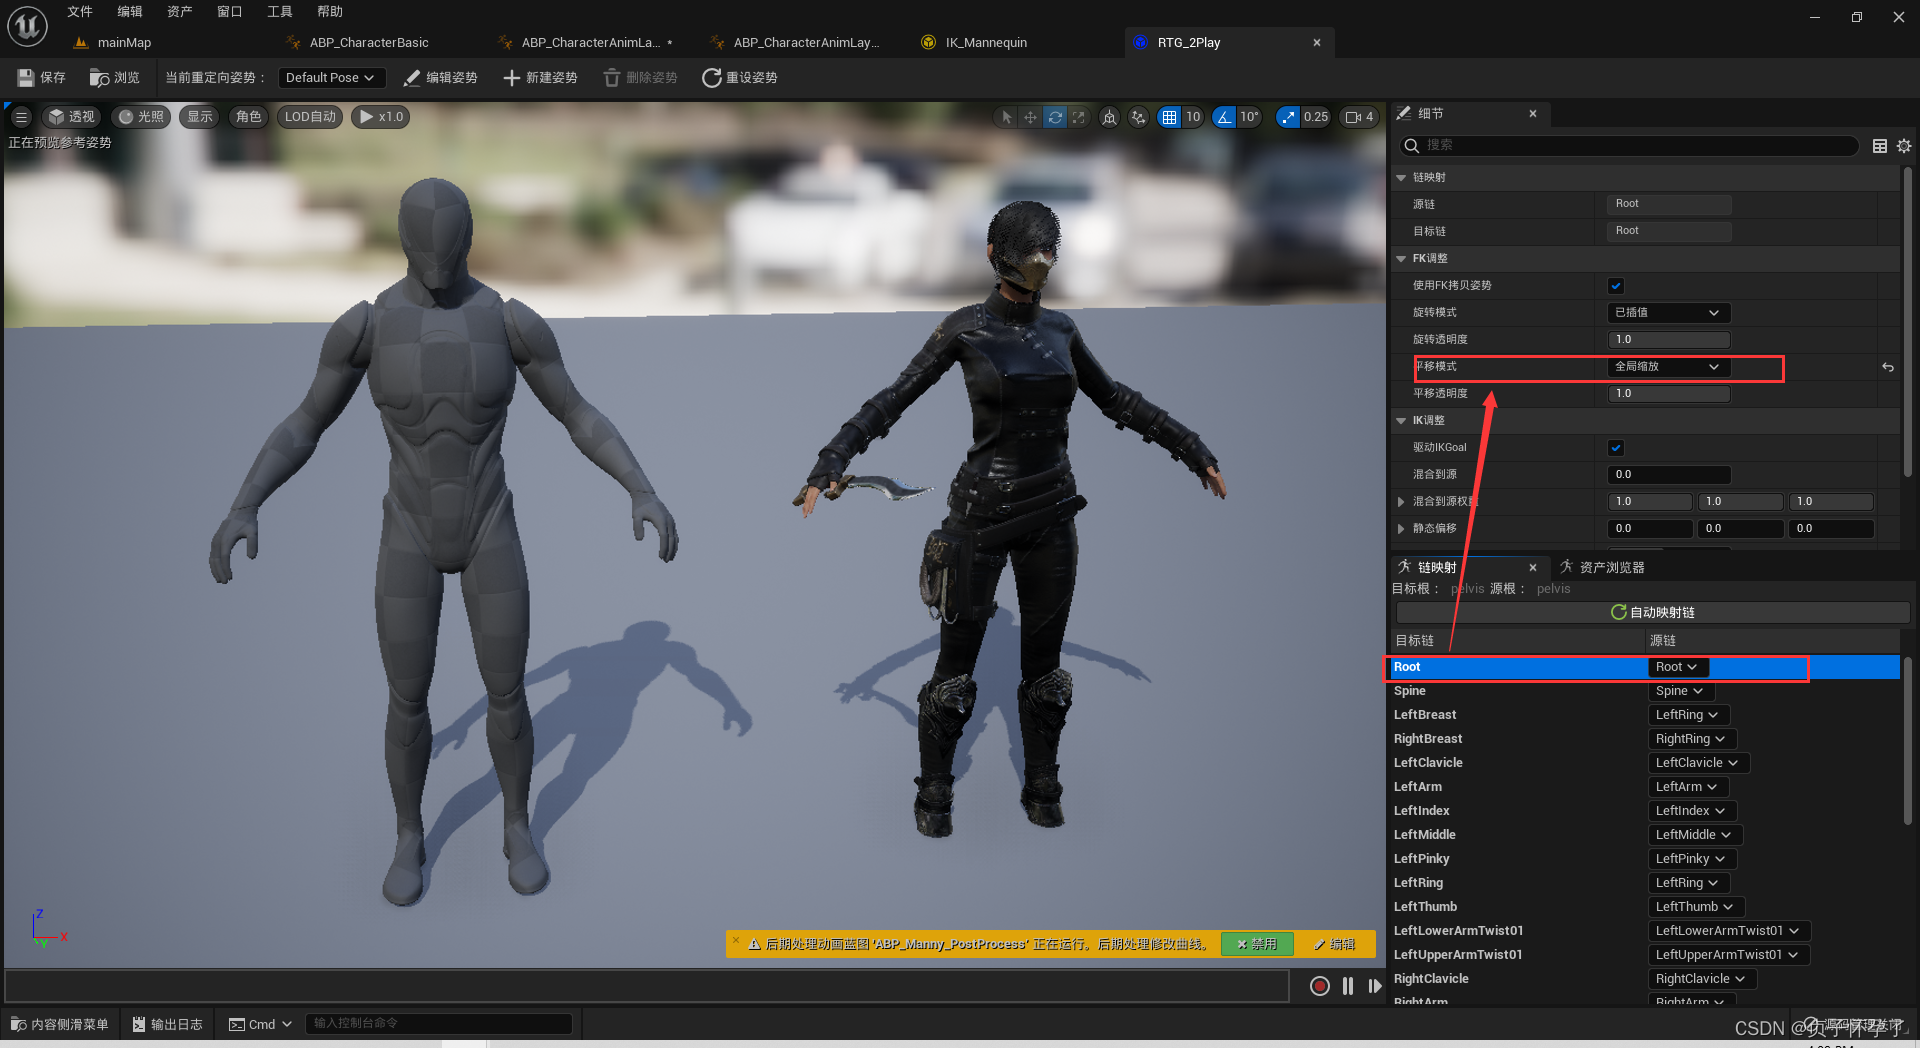Open the 显示 show menu

[200, 117]
